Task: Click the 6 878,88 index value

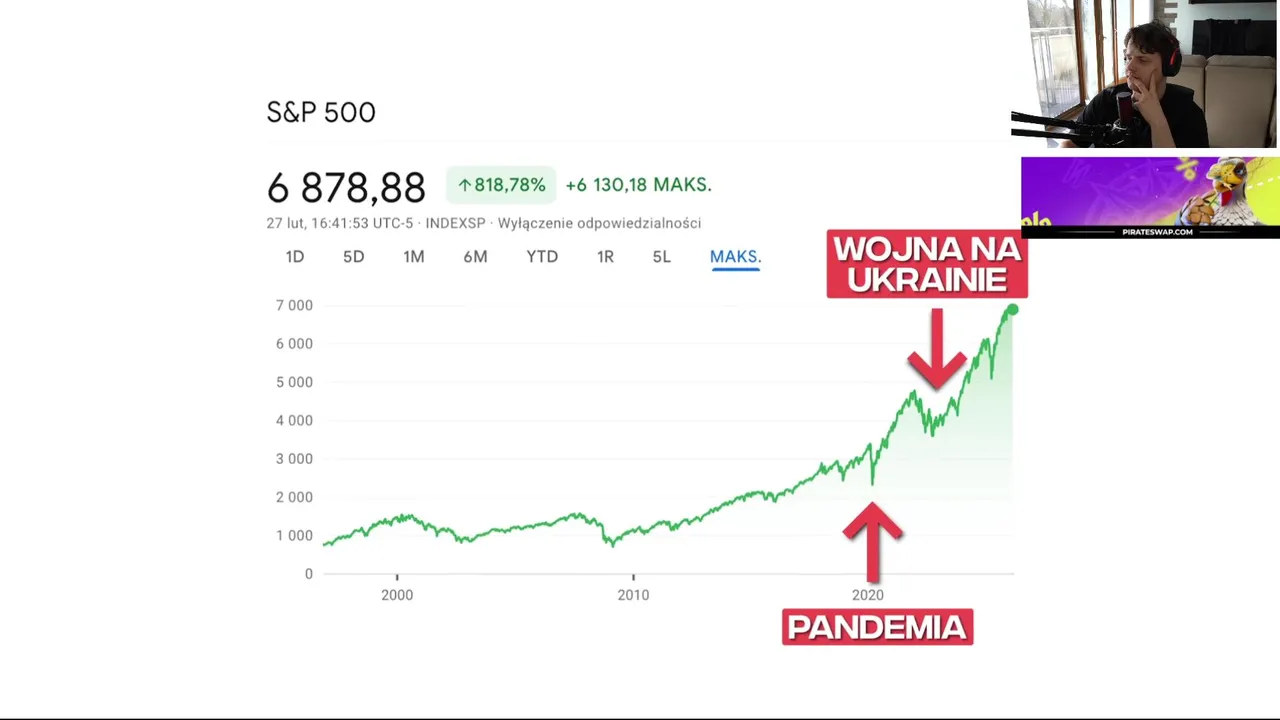Action: tap(346, 187)
